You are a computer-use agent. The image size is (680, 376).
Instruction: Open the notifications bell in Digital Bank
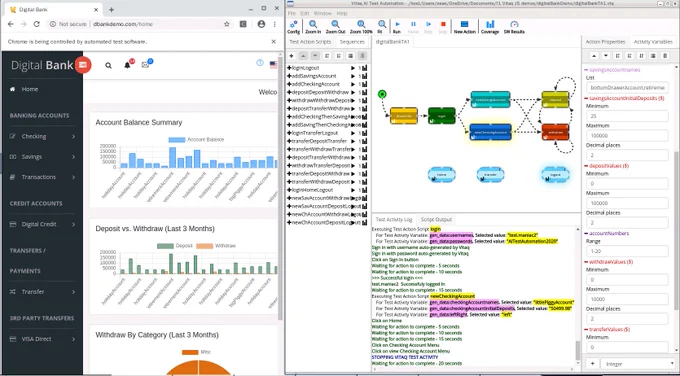[x=127, y=65]
